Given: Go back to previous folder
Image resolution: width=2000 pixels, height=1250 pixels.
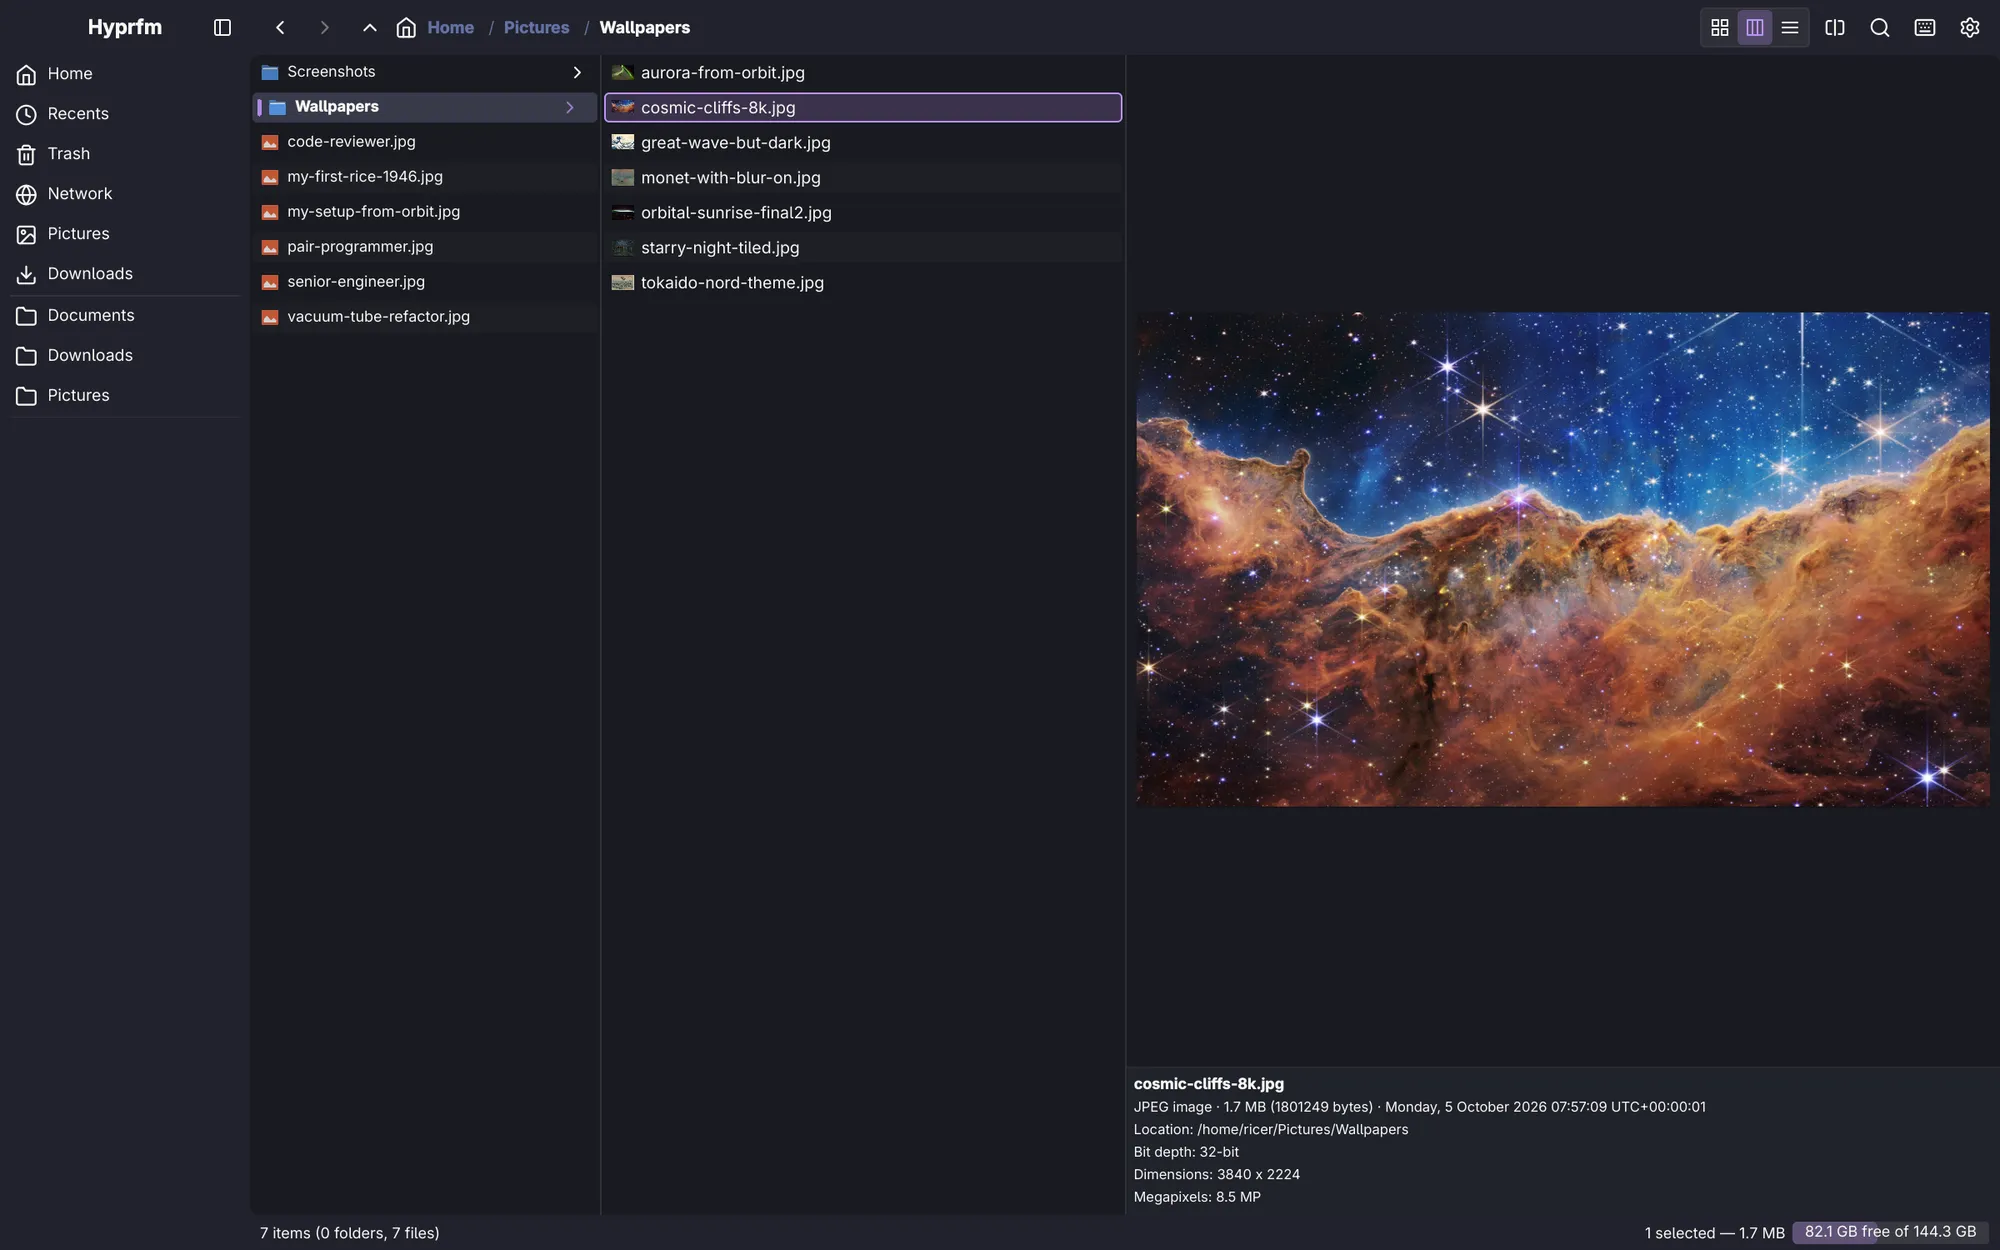Looking at the screenshot, I should pyautogui.click(x=280, y=28).
